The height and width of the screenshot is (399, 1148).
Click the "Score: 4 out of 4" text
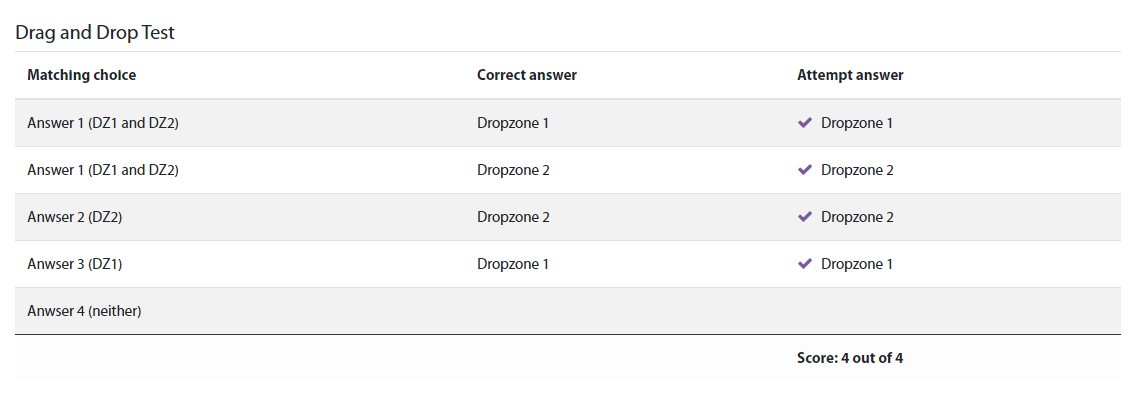click(850, 359)
